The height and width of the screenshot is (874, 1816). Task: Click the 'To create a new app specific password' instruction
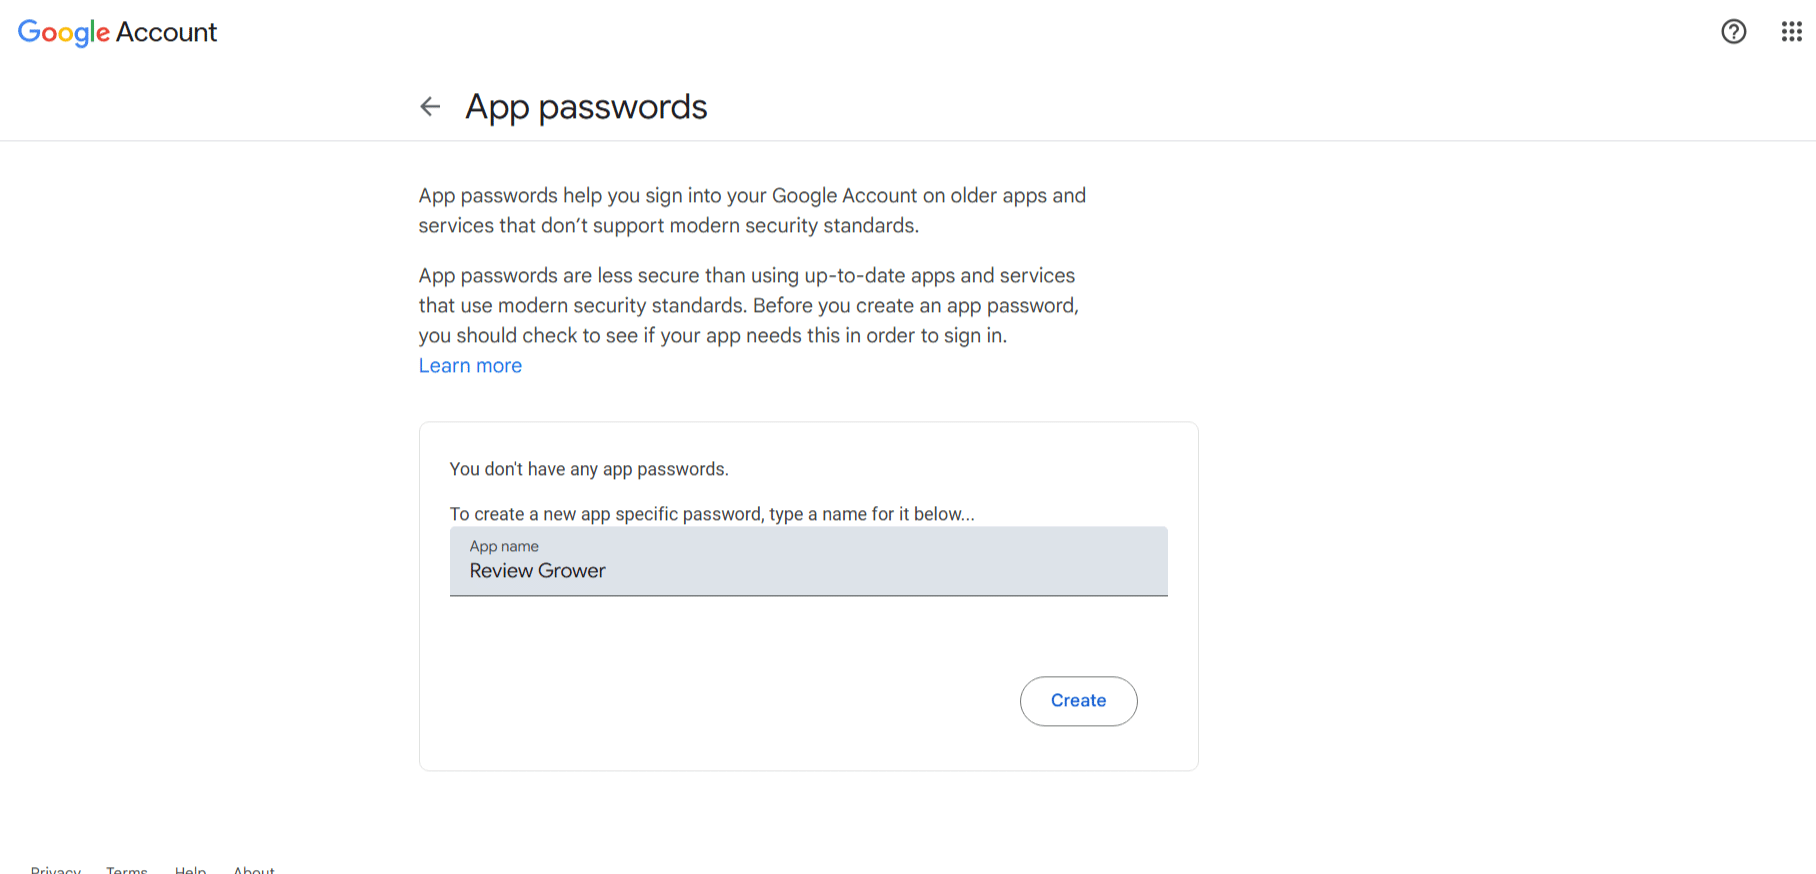coord(711,514)
